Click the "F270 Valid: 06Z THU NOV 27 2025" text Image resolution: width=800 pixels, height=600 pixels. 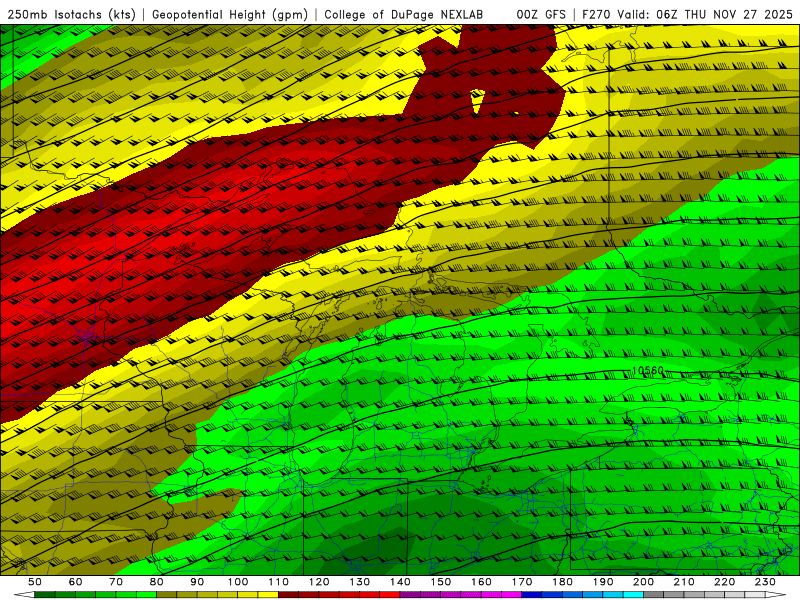(687, 15)
